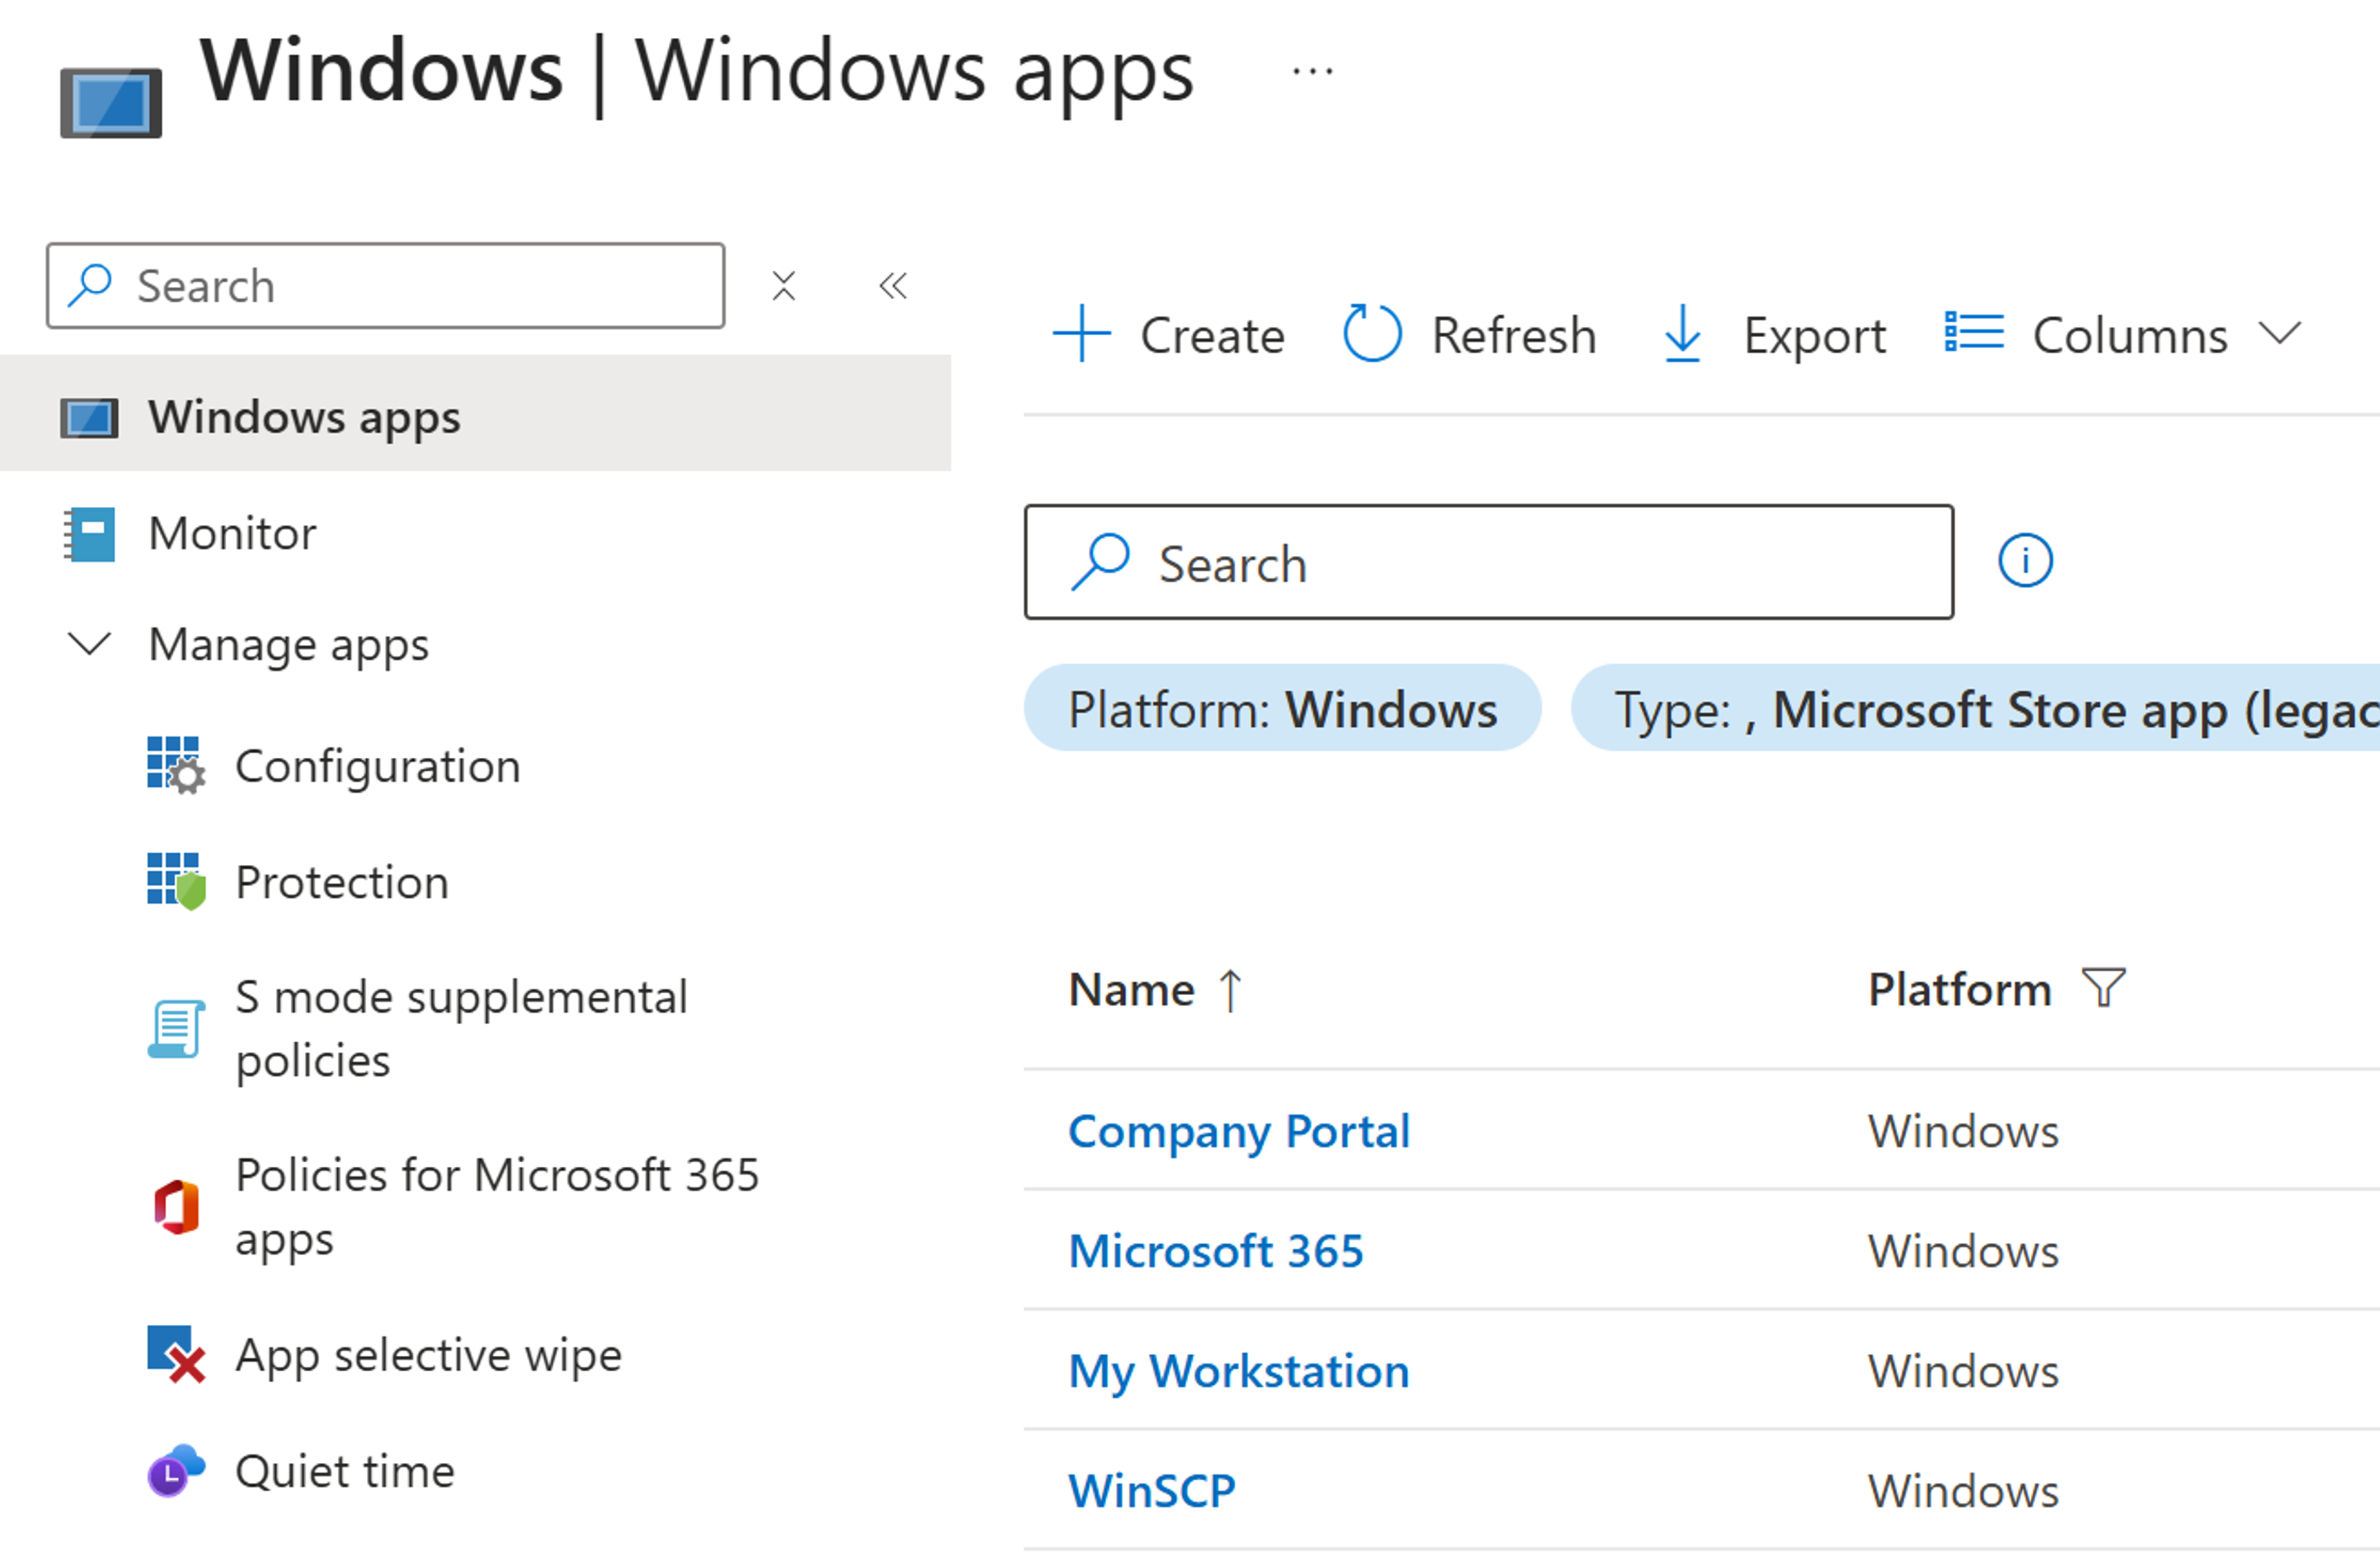The image size is (2380, 1554).
Task: Click the sidebar search magnifier icon
Action: pos(90,285)
